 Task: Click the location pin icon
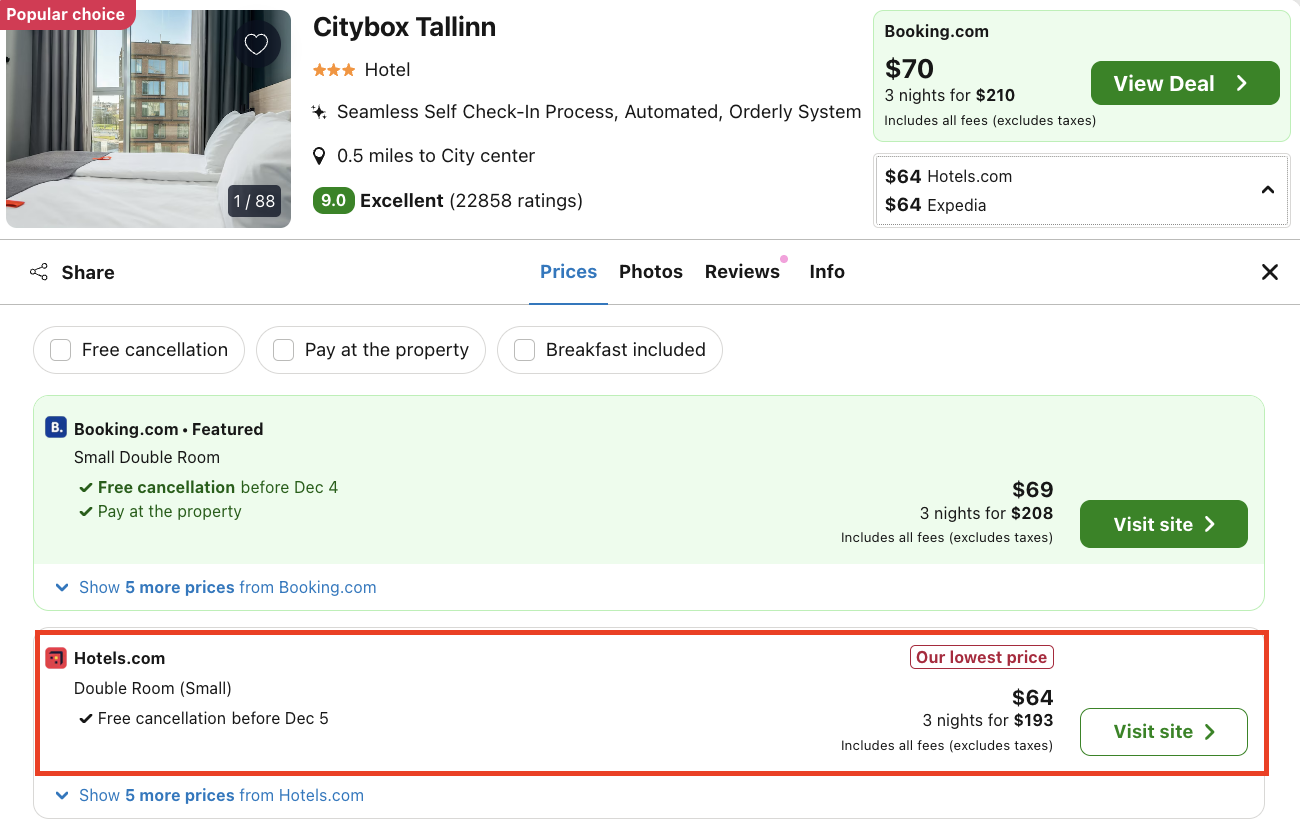coord(319,156)
